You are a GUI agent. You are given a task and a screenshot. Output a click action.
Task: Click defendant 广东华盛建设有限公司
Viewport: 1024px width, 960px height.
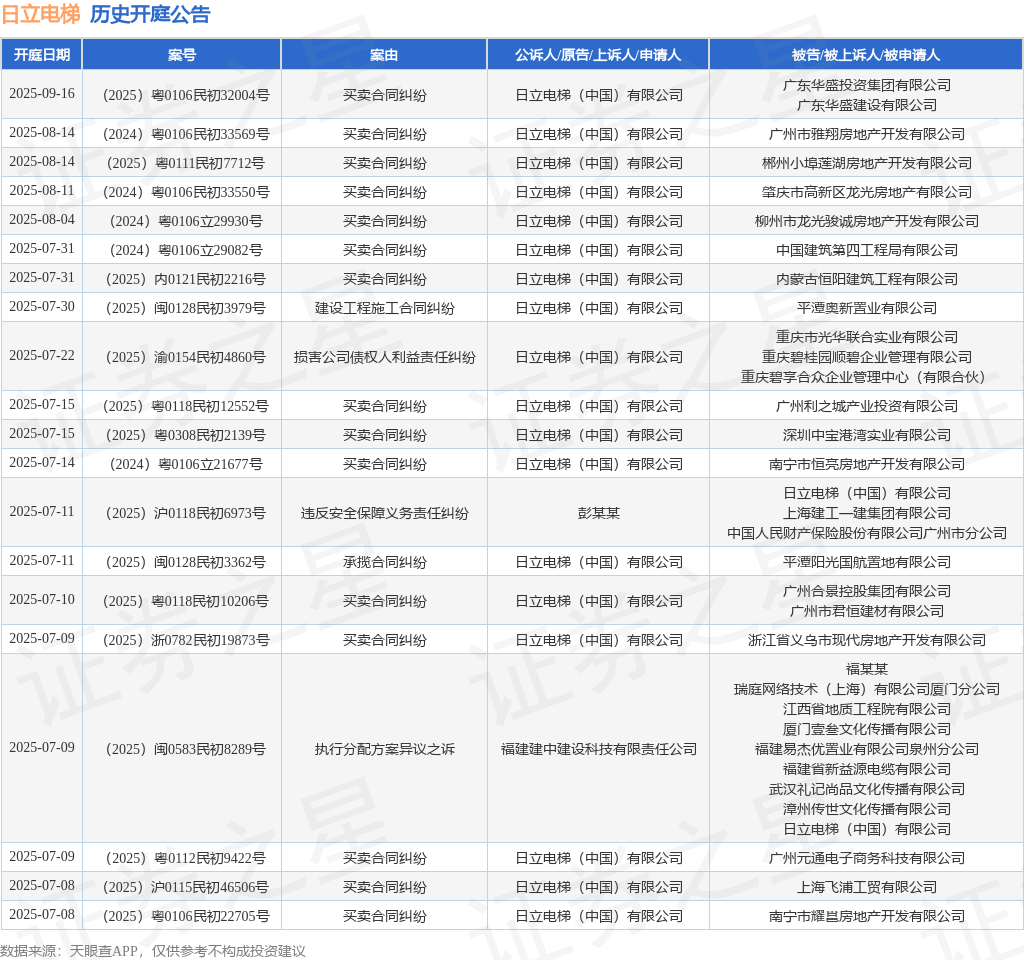click(x=867, y=105)
